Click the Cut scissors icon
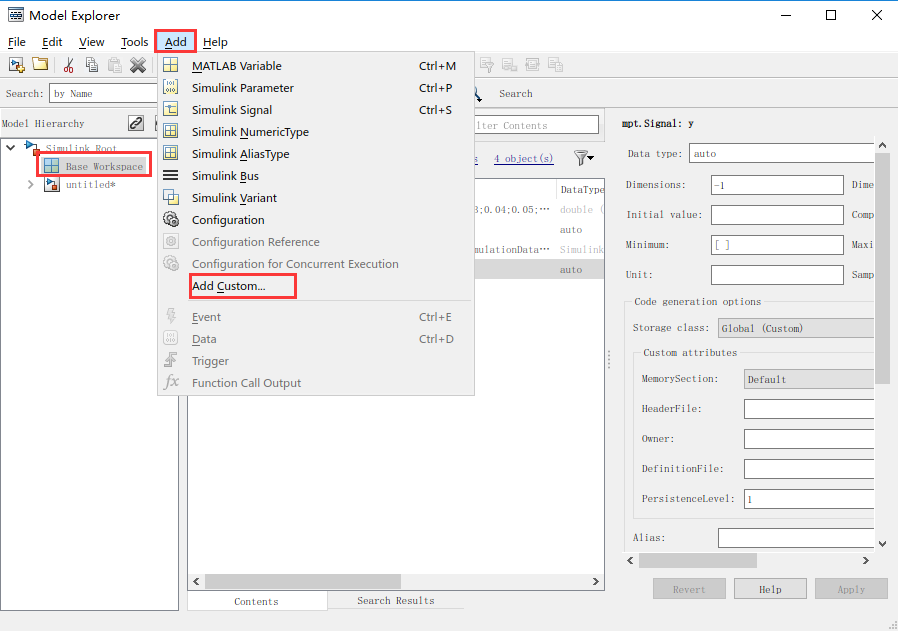 pyautogui.click(x=69, y=65)
